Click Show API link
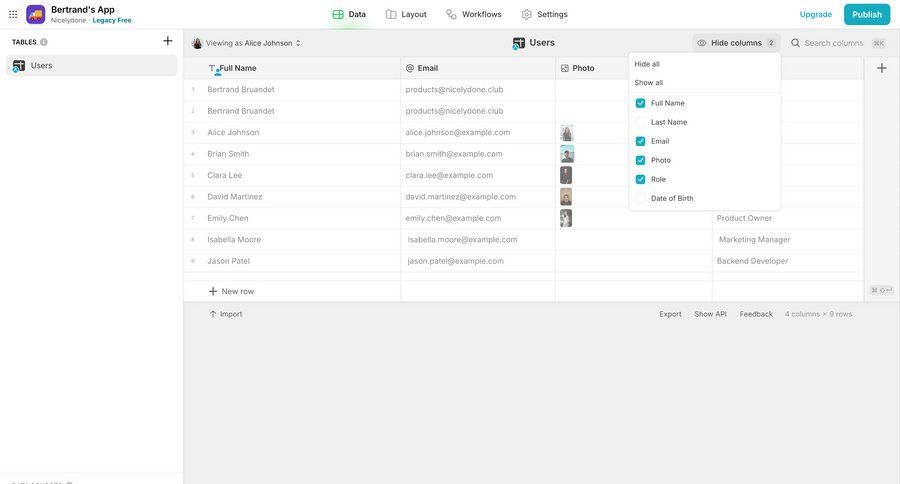Screen dimensions: 900x484 pyautogui.click(x=711, y=314)
